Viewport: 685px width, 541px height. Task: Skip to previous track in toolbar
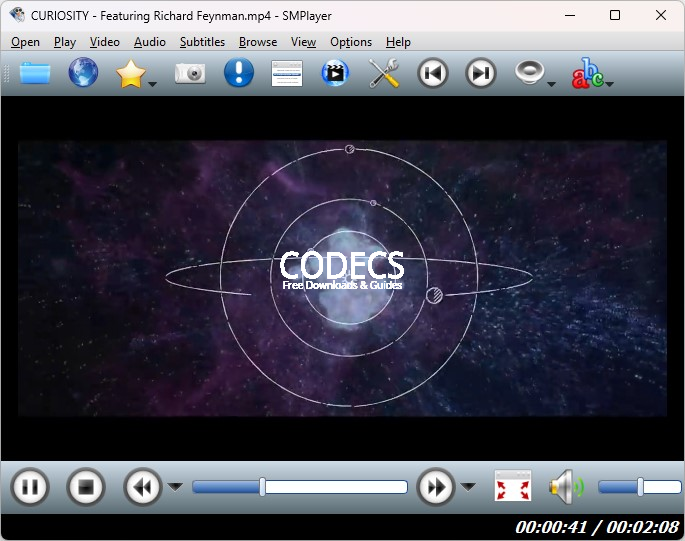[432, 73]
